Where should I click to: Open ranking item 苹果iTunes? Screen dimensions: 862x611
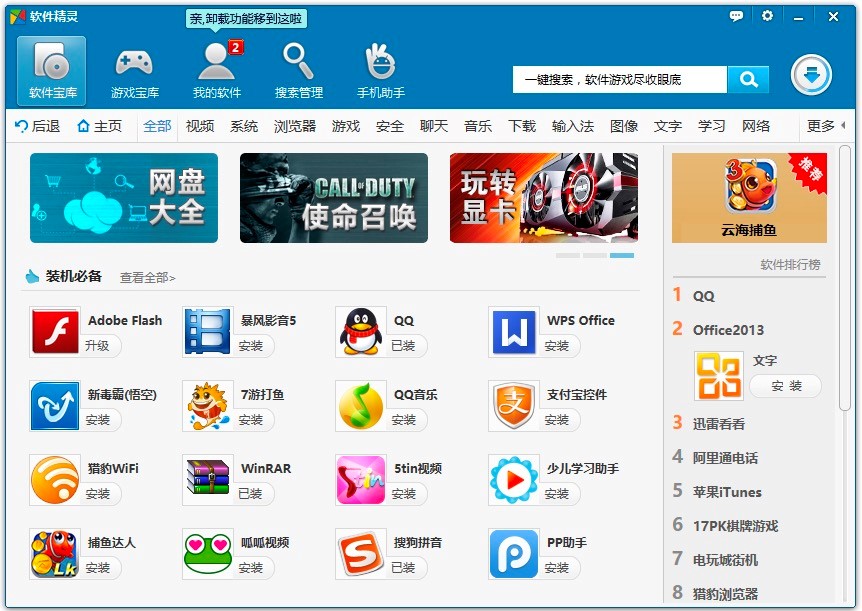click(x=727, y=492)
